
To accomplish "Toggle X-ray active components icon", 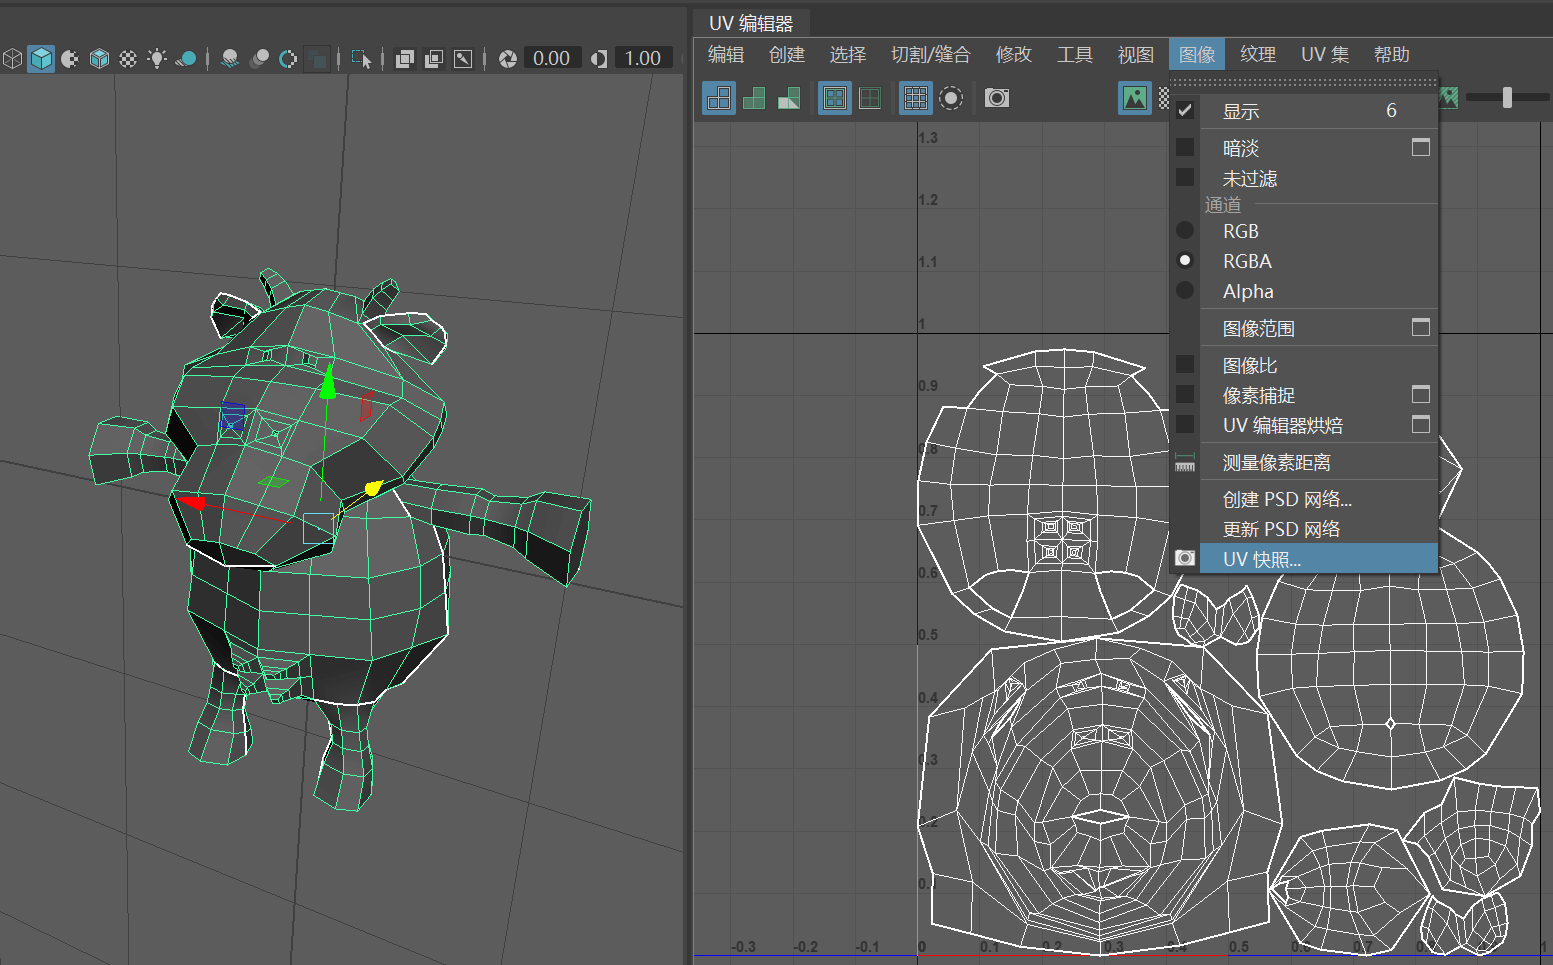I will coord(434,59).
